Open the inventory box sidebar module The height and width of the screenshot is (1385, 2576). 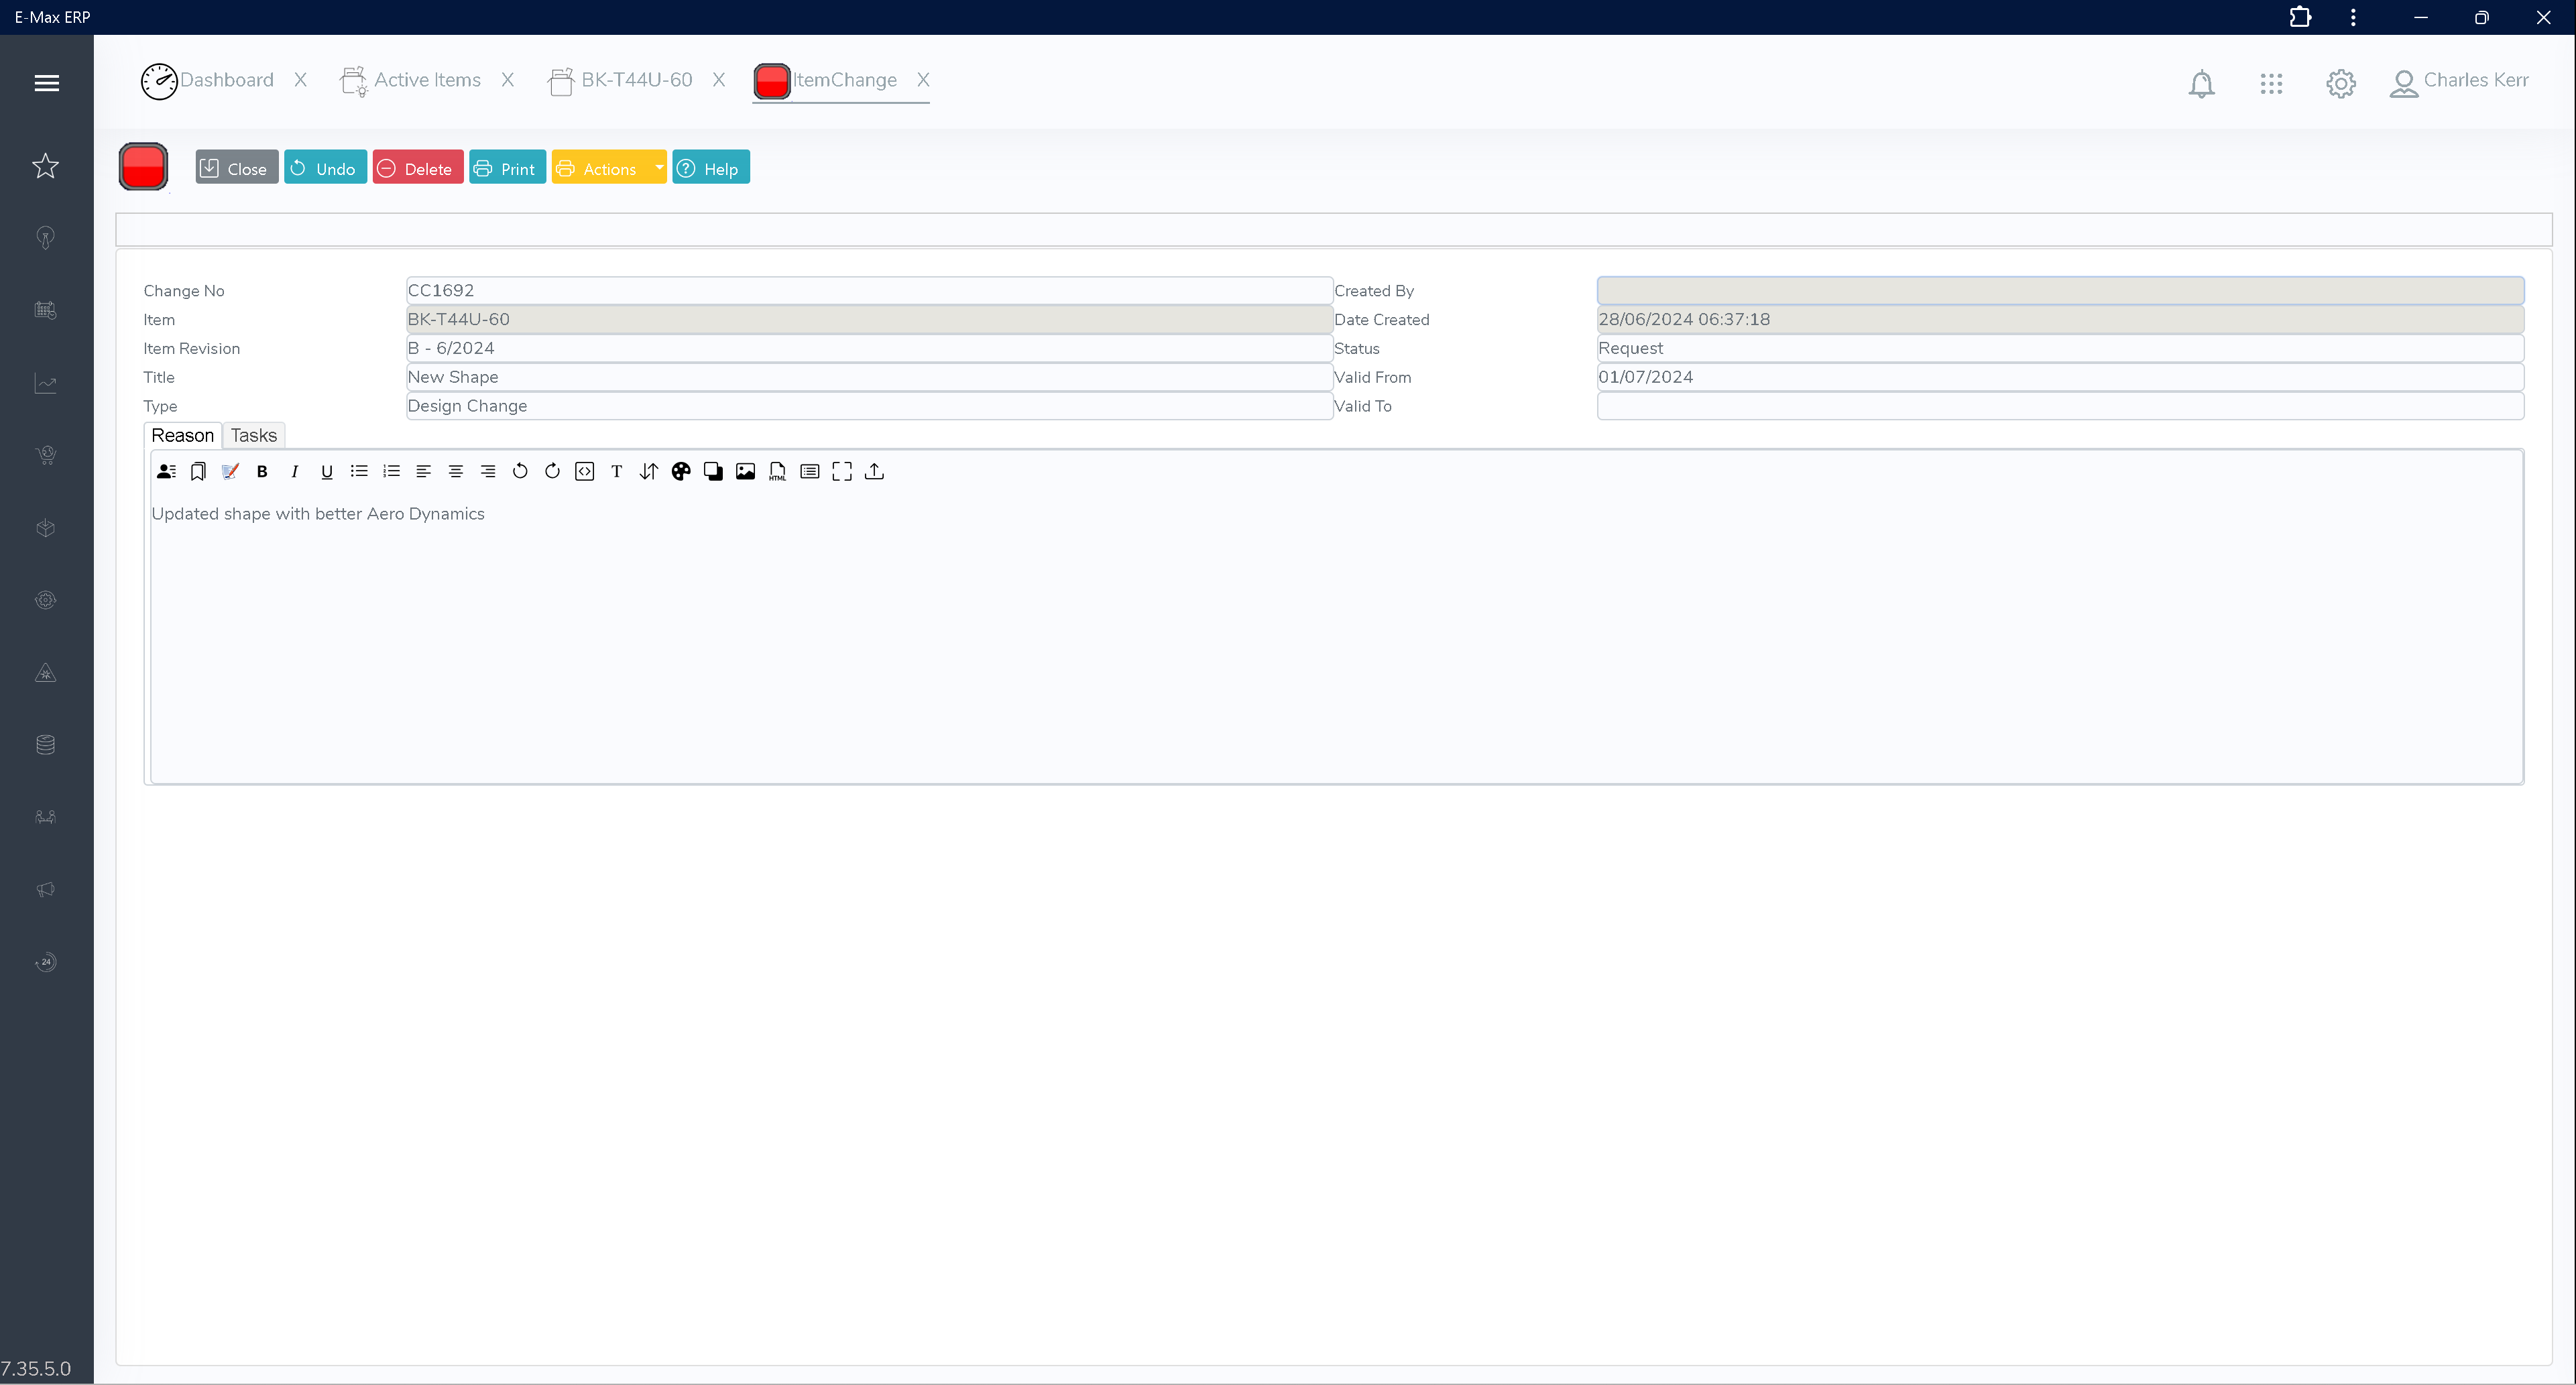(46, 528)
